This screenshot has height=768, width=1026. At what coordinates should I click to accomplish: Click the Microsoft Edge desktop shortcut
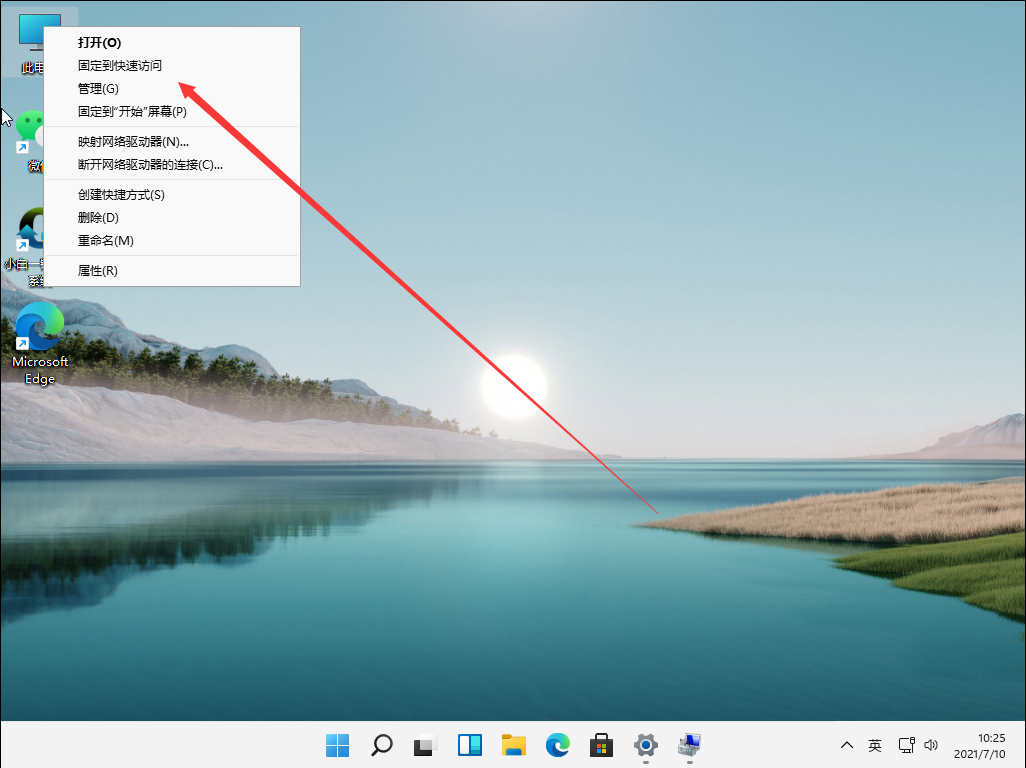click(x=40, y=335)
